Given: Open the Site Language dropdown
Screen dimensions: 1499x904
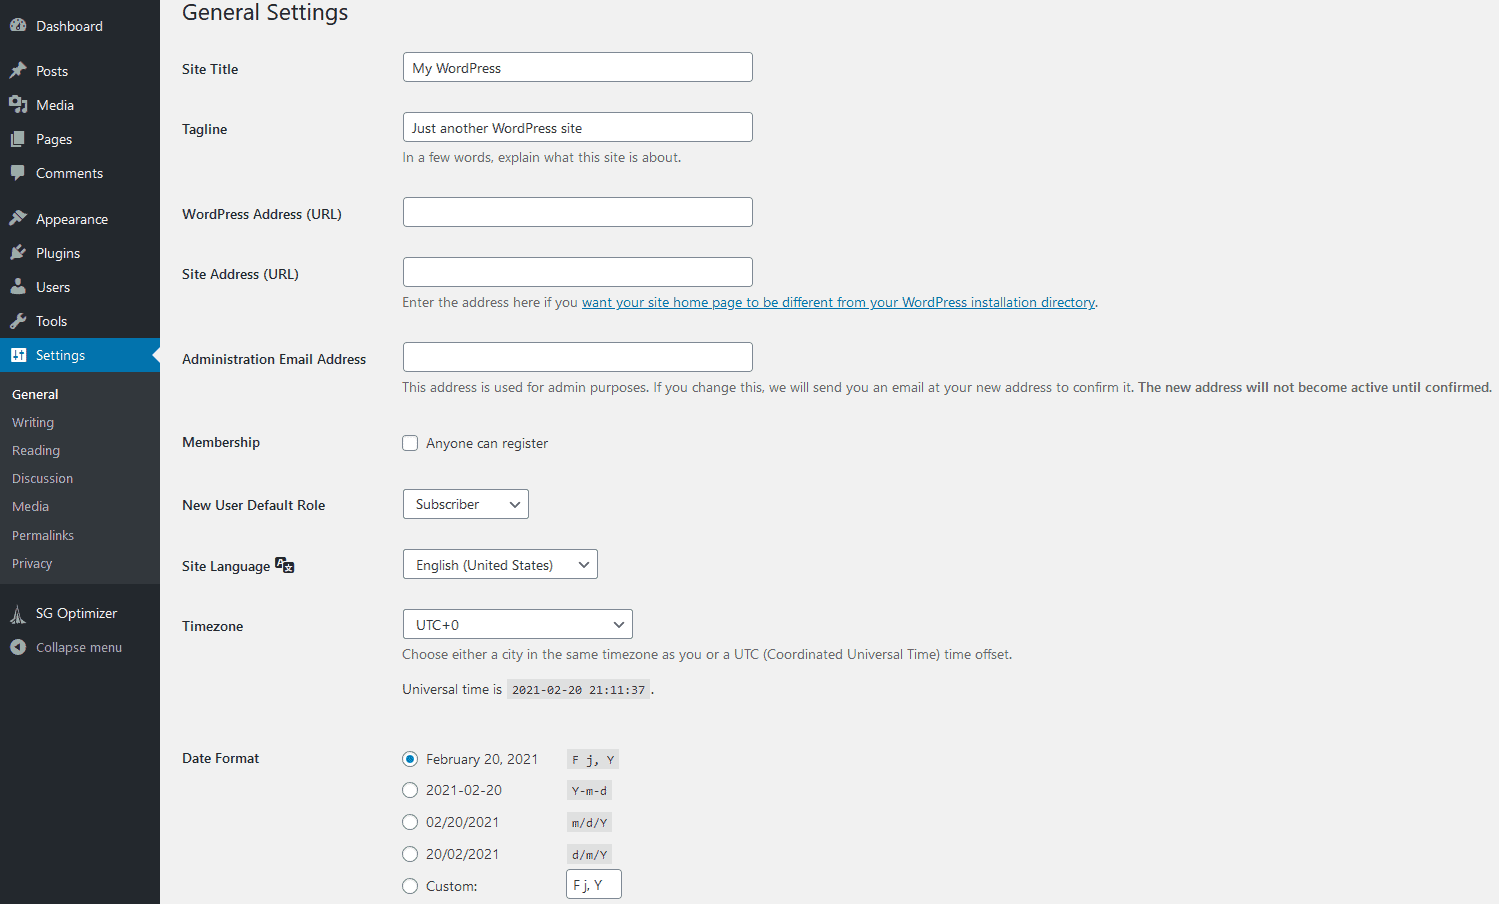Looking at the screenshot, I should pos(500,565).
